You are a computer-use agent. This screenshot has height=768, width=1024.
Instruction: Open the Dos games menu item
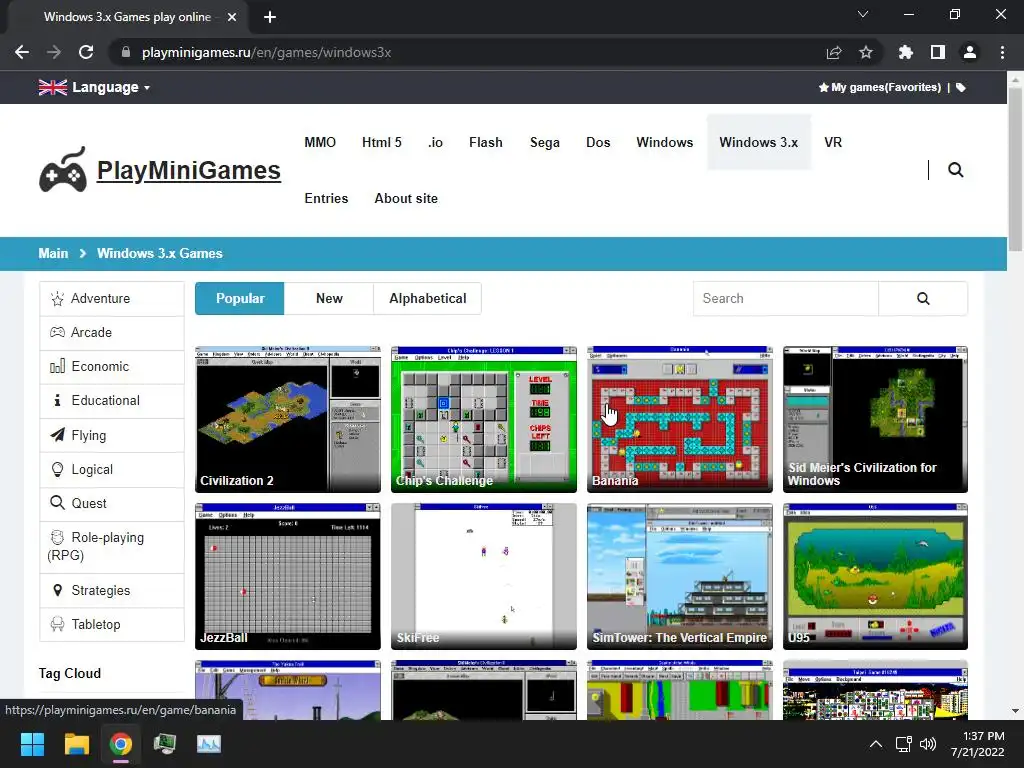tap(598, 142)
